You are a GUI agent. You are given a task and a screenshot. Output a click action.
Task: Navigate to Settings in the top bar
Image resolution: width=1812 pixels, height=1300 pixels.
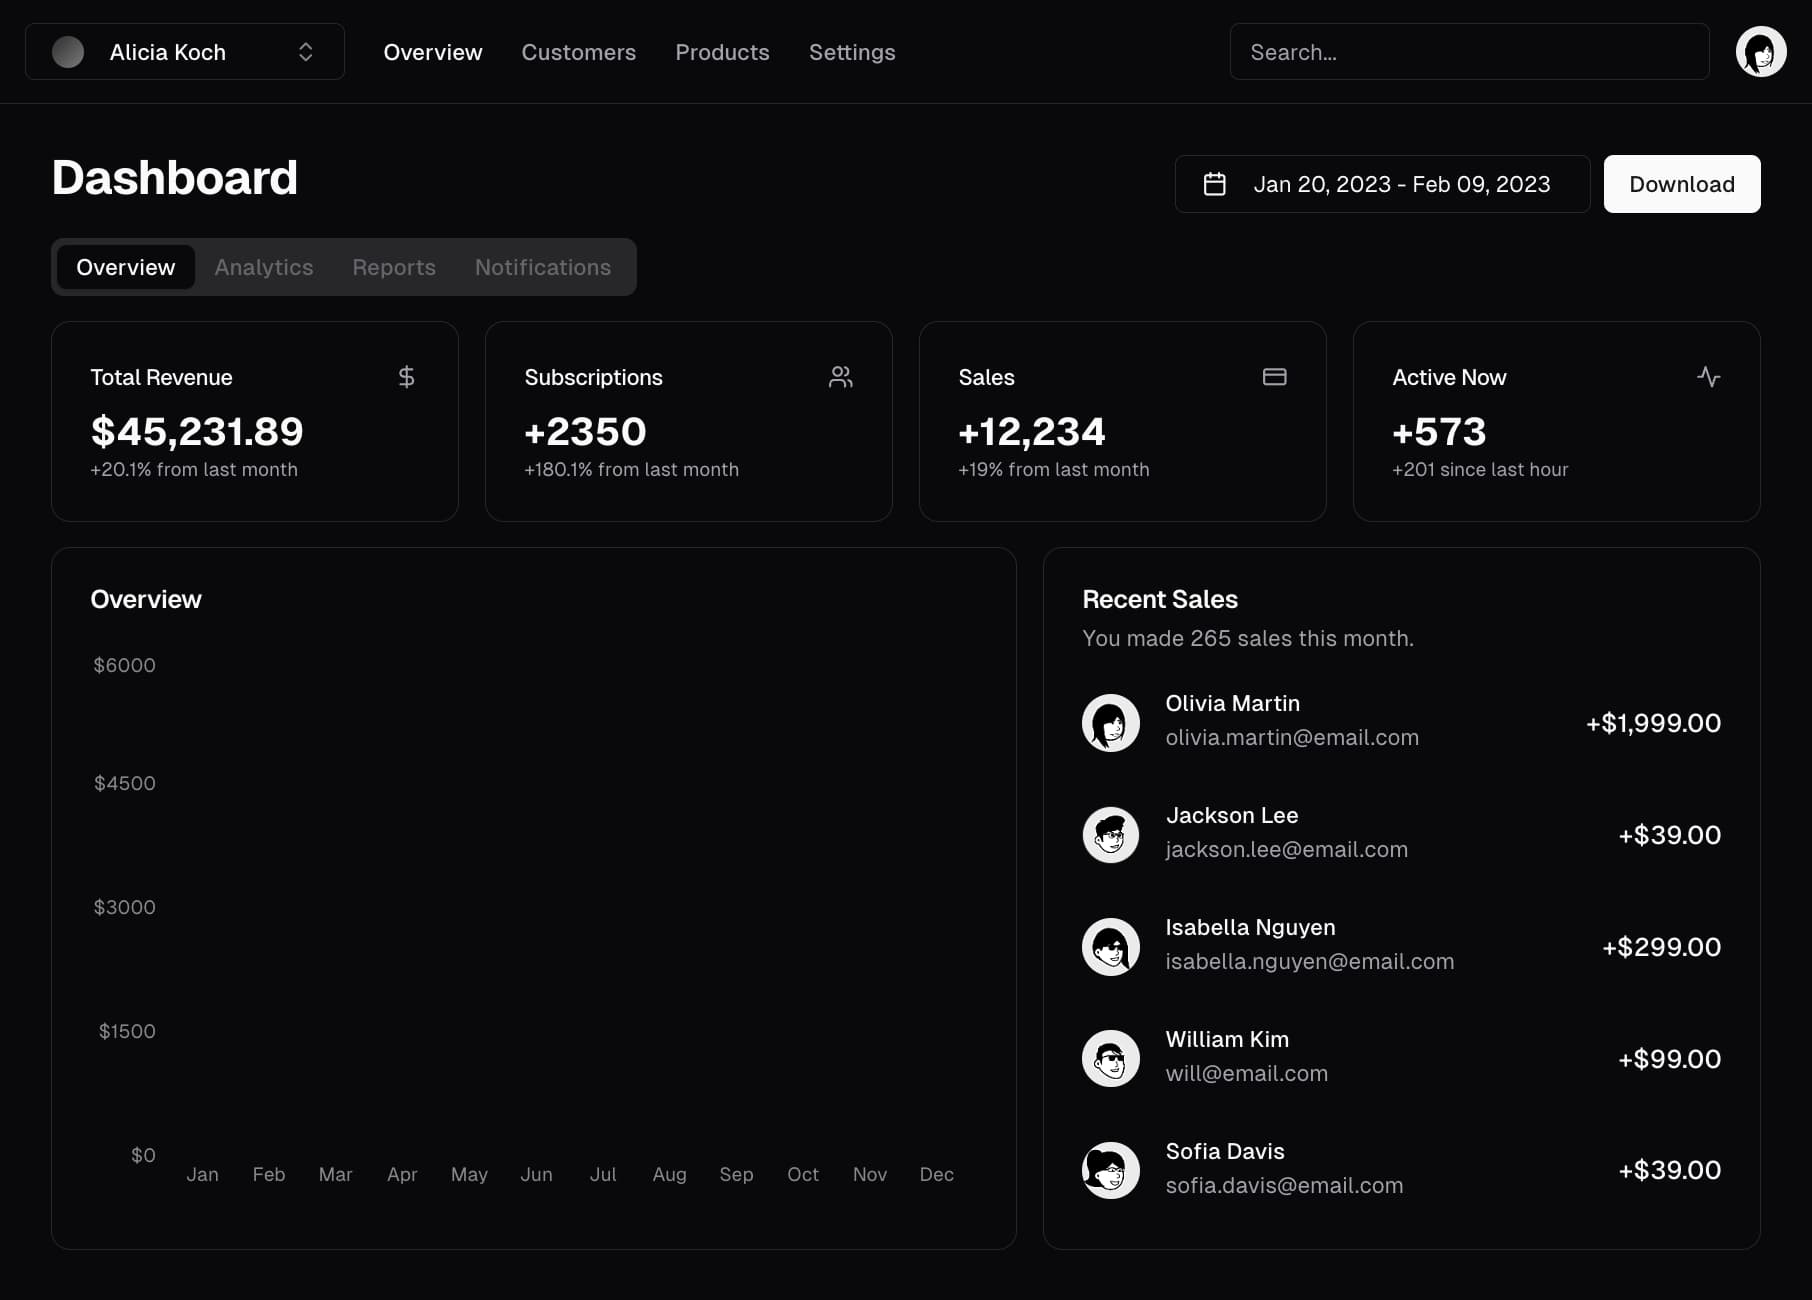coord(852,52)
